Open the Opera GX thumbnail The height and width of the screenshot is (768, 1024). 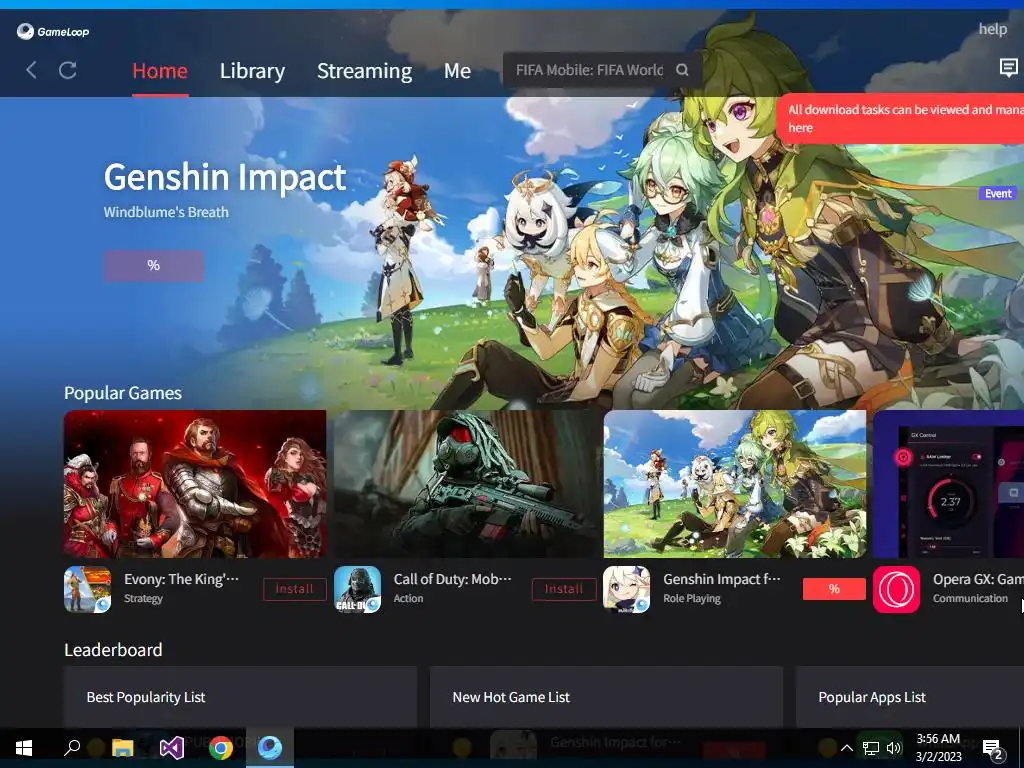[948, 484]
